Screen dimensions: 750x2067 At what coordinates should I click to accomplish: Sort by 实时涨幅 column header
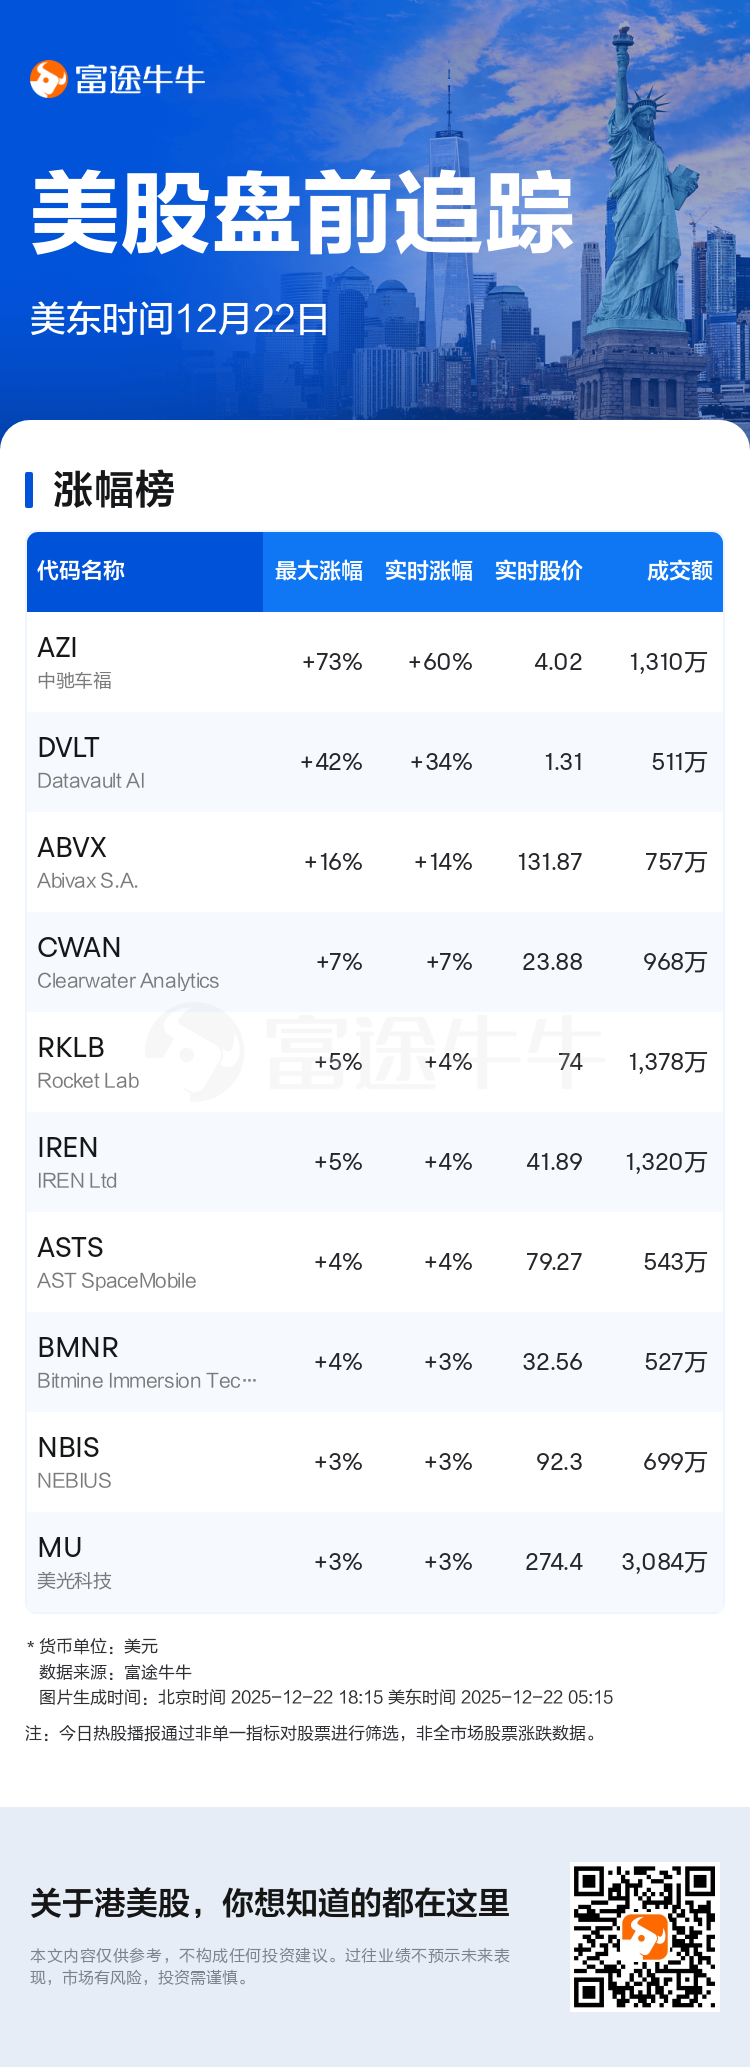tap(428, 571)
